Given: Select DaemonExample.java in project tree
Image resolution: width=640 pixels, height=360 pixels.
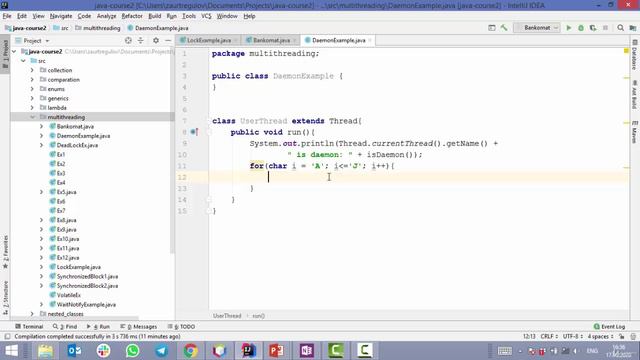Looking at the screenshot, I should [x=83, y=136].
